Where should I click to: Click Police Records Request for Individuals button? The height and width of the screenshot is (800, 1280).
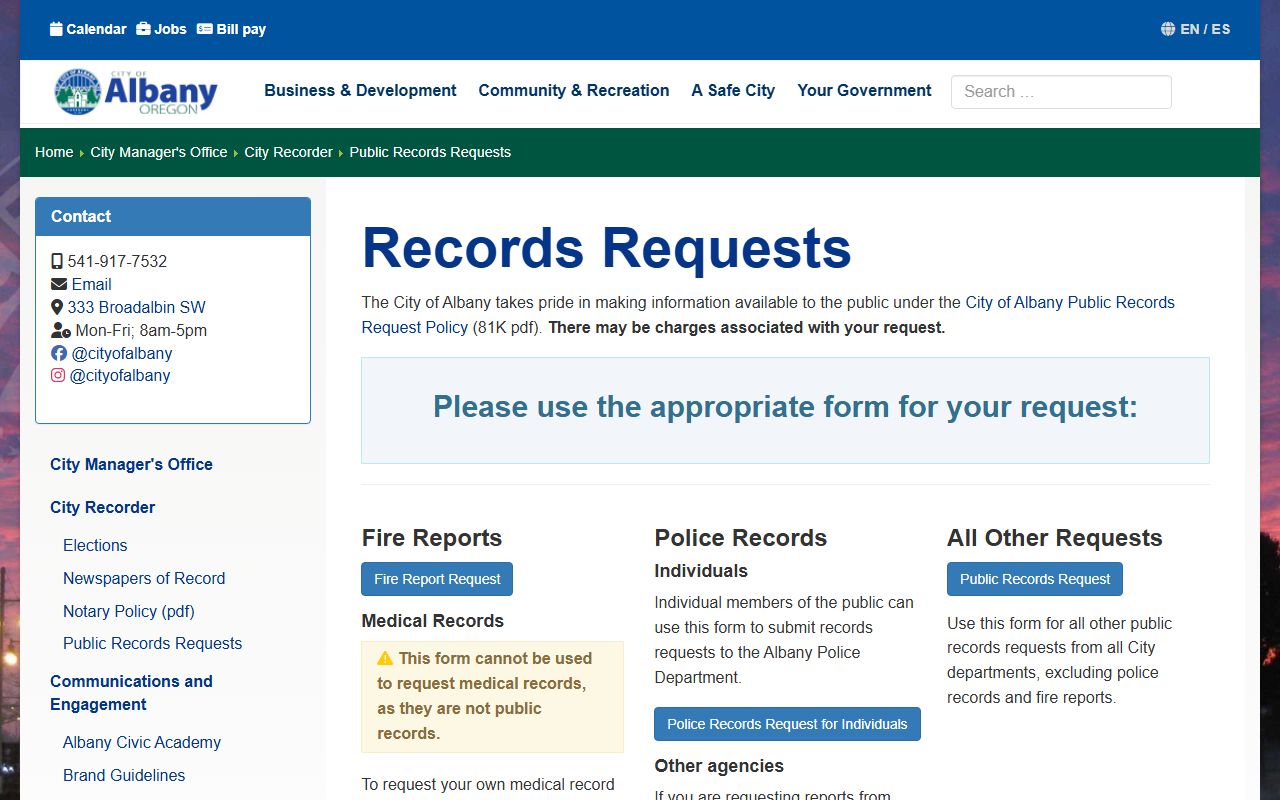point(787,724)
